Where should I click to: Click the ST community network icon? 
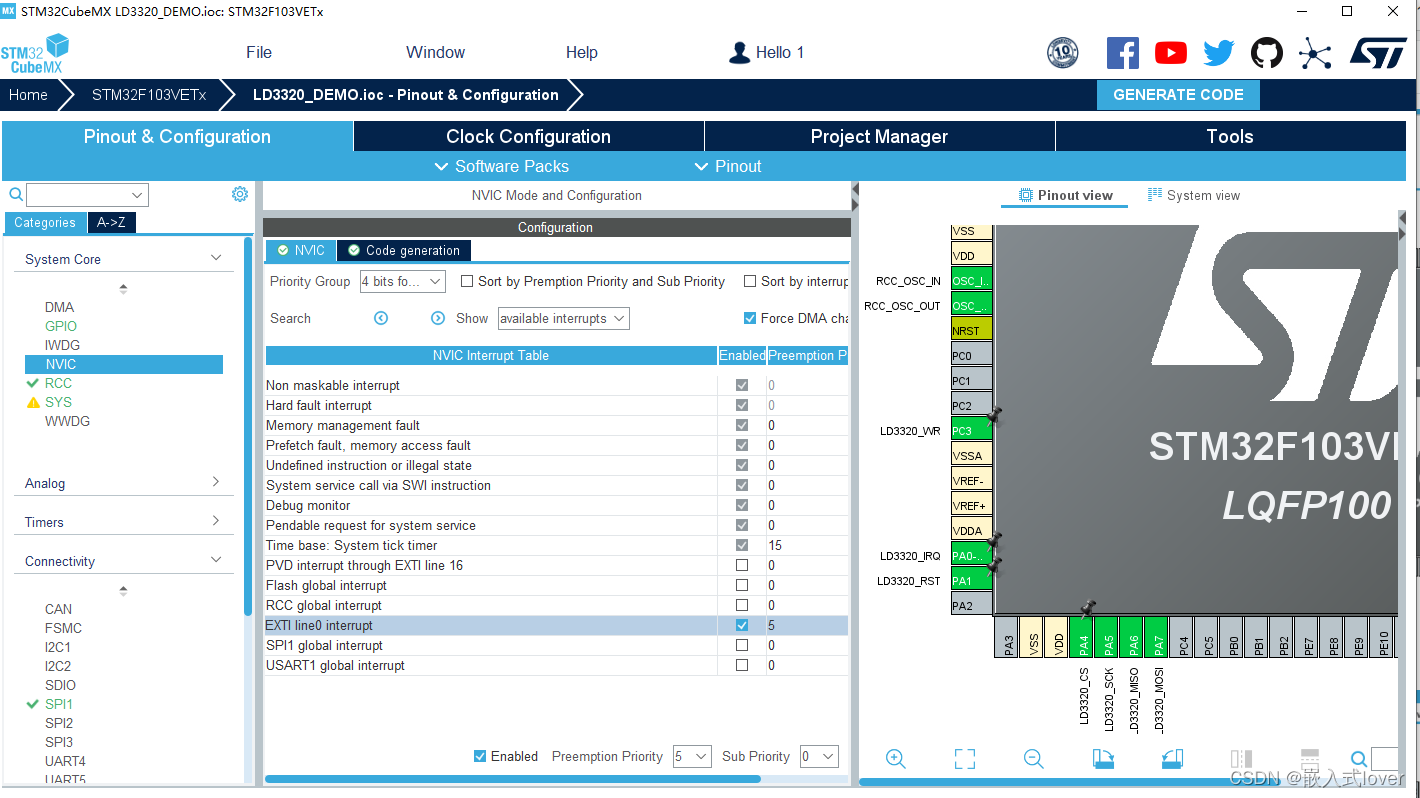point(1315,53)
